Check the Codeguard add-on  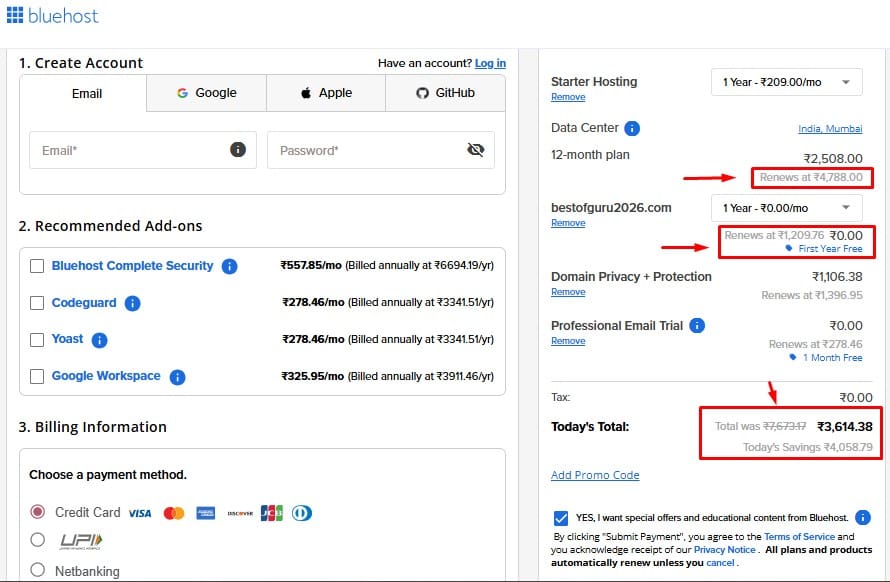37,303
